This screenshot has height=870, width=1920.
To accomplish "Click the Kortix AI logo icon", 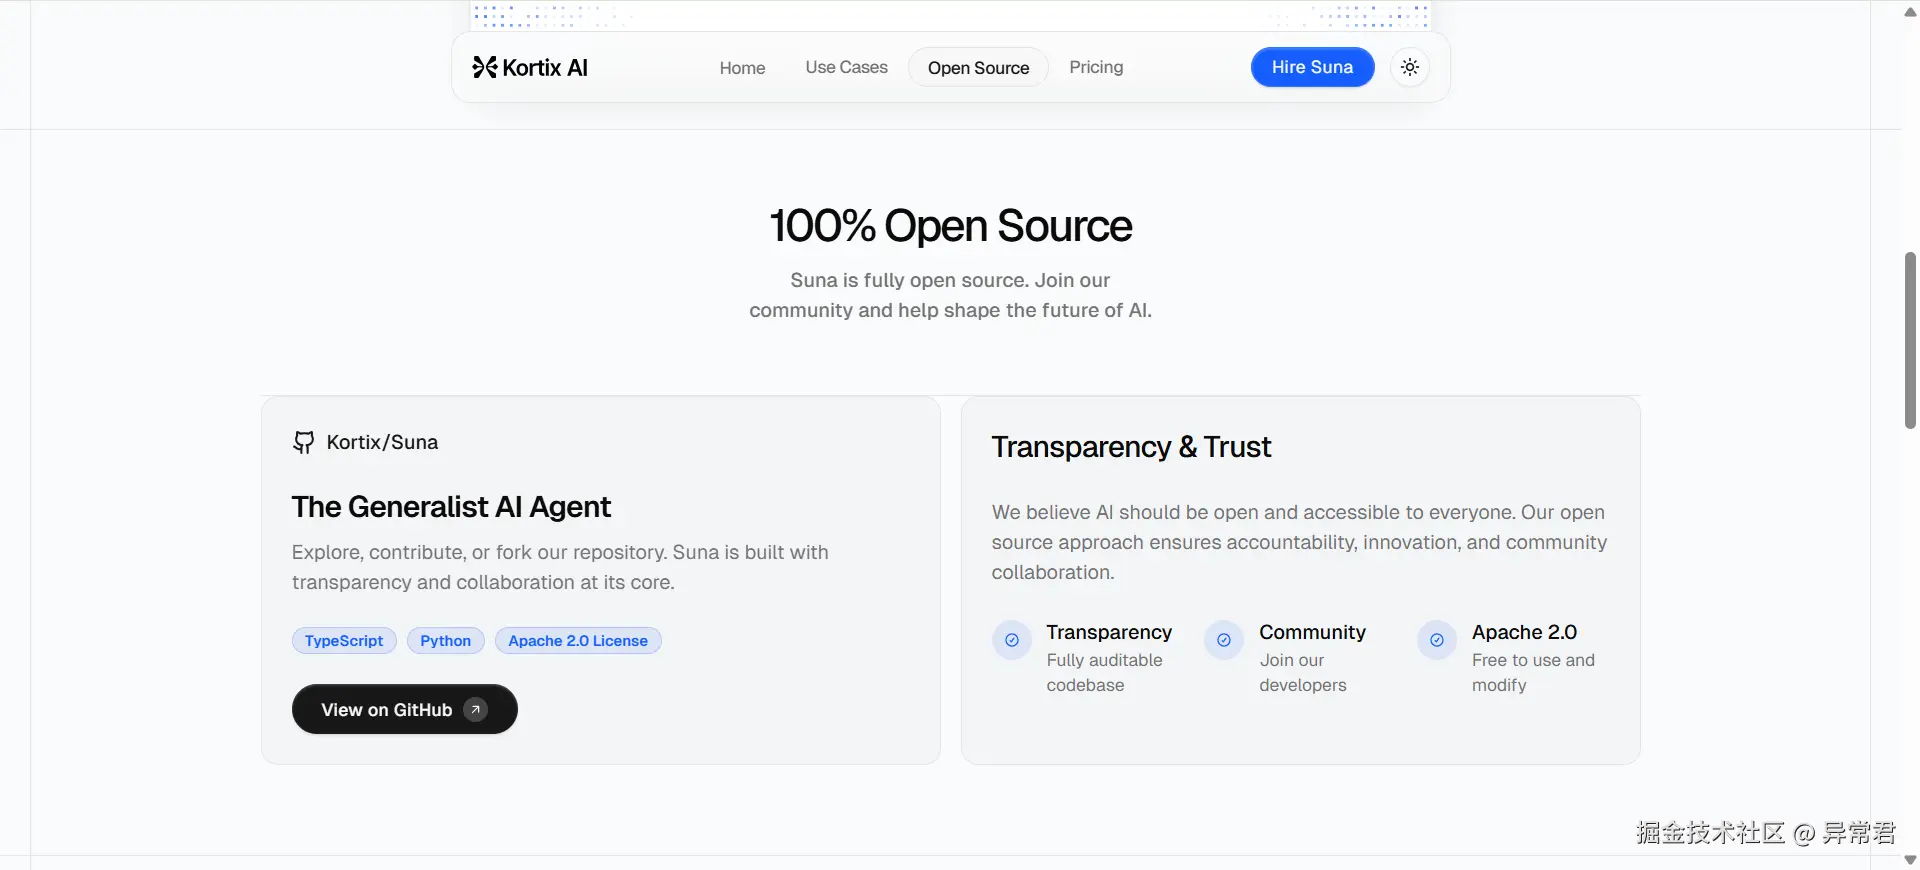I will pos(485,67).
